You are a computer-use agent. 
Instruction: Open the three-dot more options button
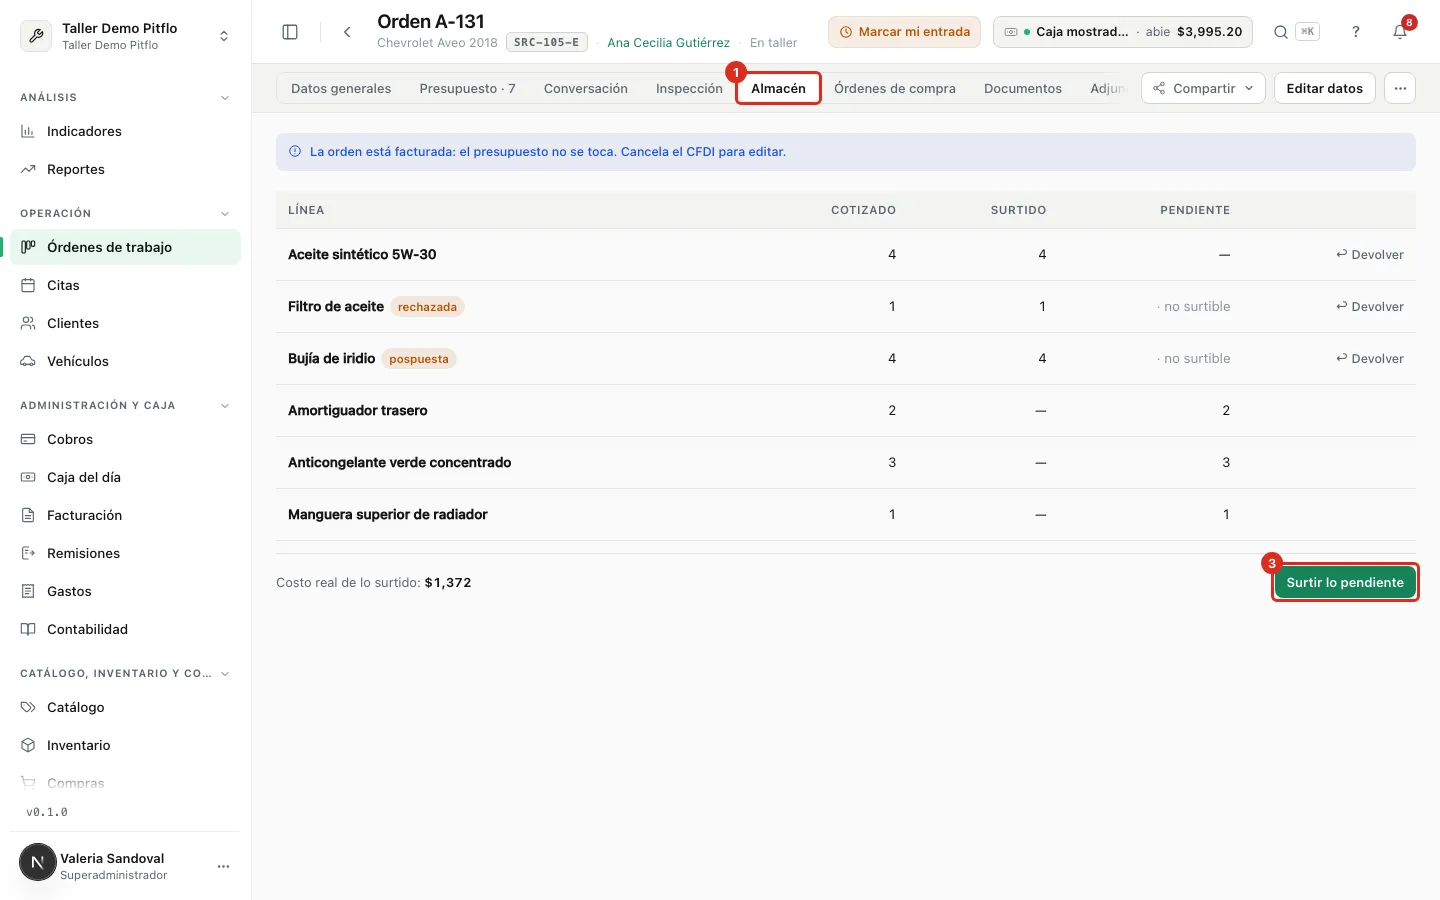click(1400, 88)
